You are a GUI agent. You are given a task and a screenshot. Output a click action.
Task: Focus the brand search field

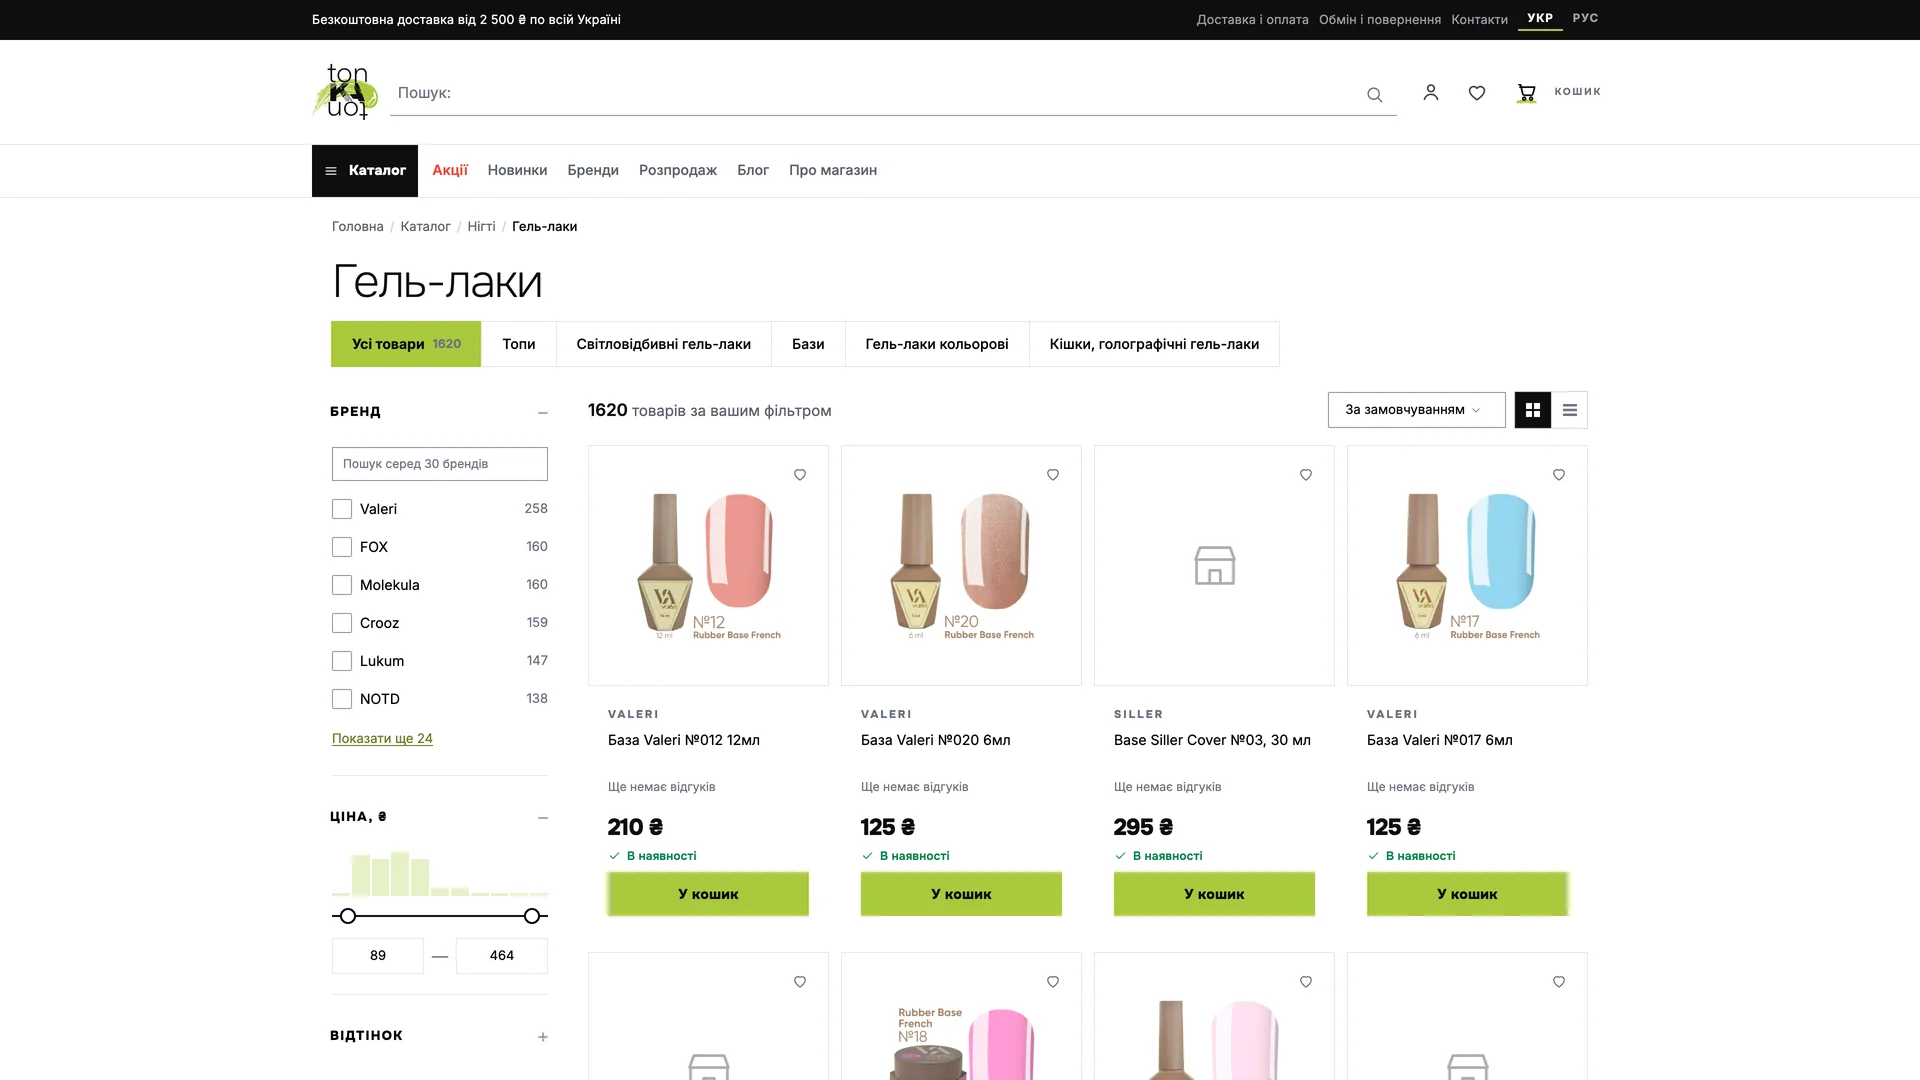point(440,464)
